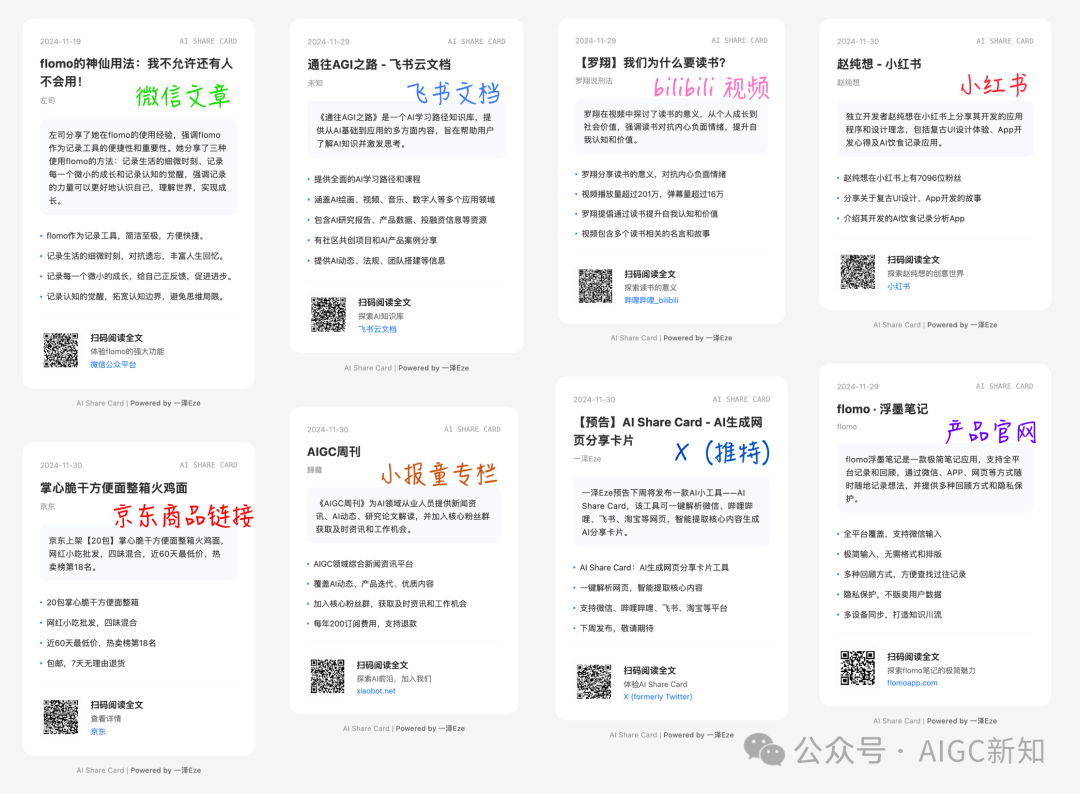Open the X (formerly Twitter) link
This screenshot has height=794, width=1080.
coord(658,697)
